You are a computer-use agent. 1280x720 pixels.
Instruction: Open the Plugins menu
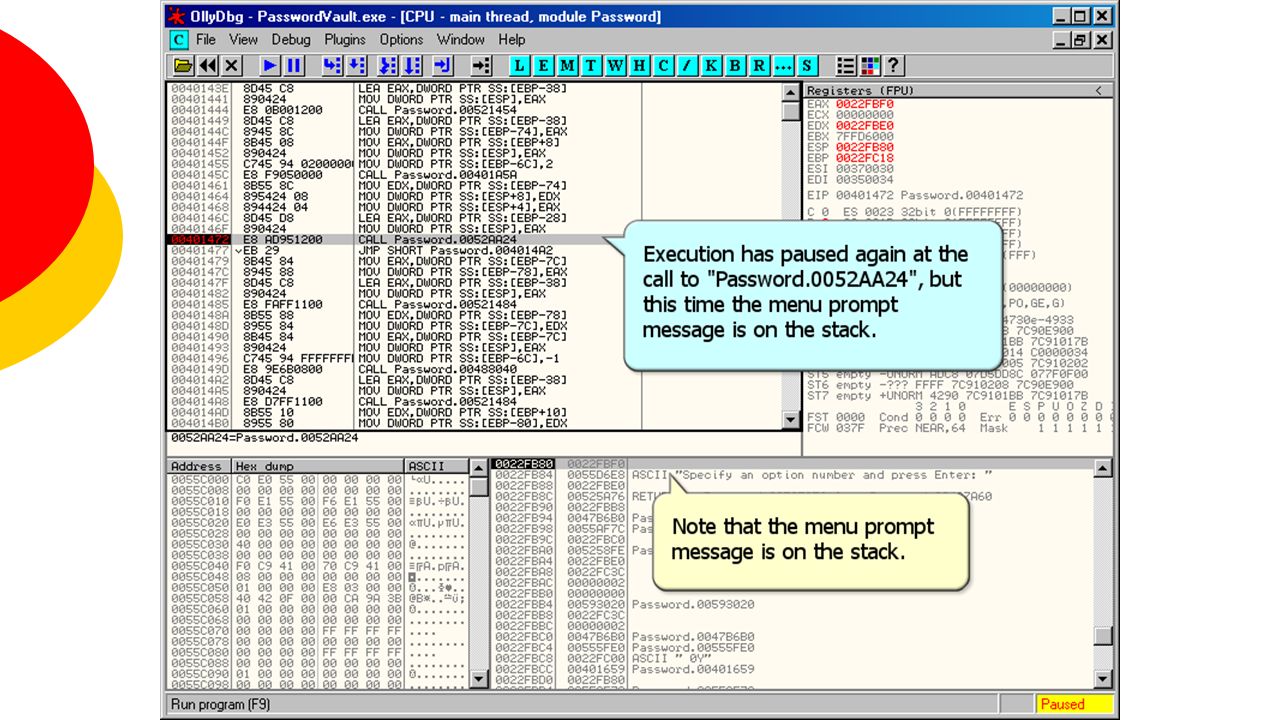pos(345,40)
